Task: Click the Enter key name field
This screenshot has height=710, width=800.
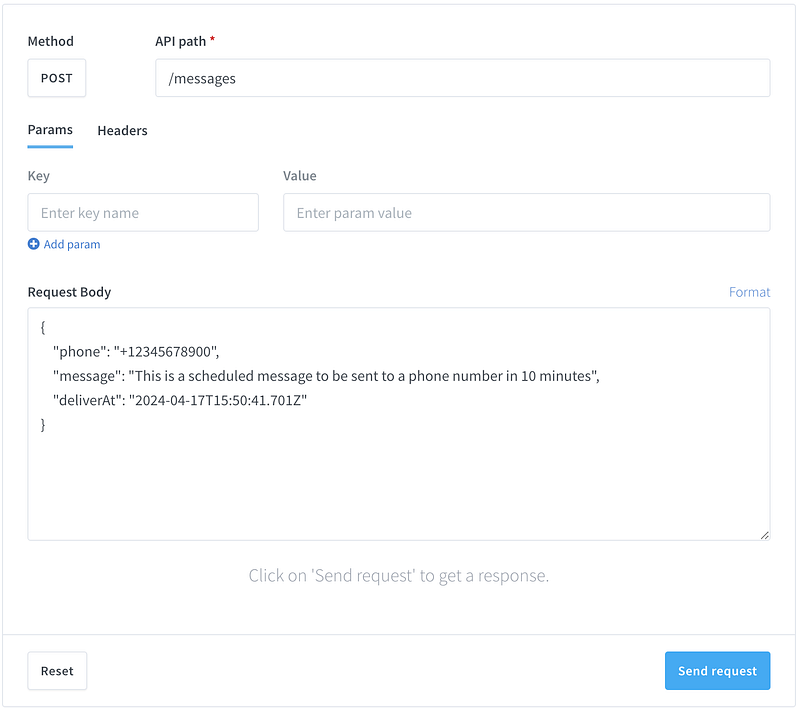Action: [143, 213]
